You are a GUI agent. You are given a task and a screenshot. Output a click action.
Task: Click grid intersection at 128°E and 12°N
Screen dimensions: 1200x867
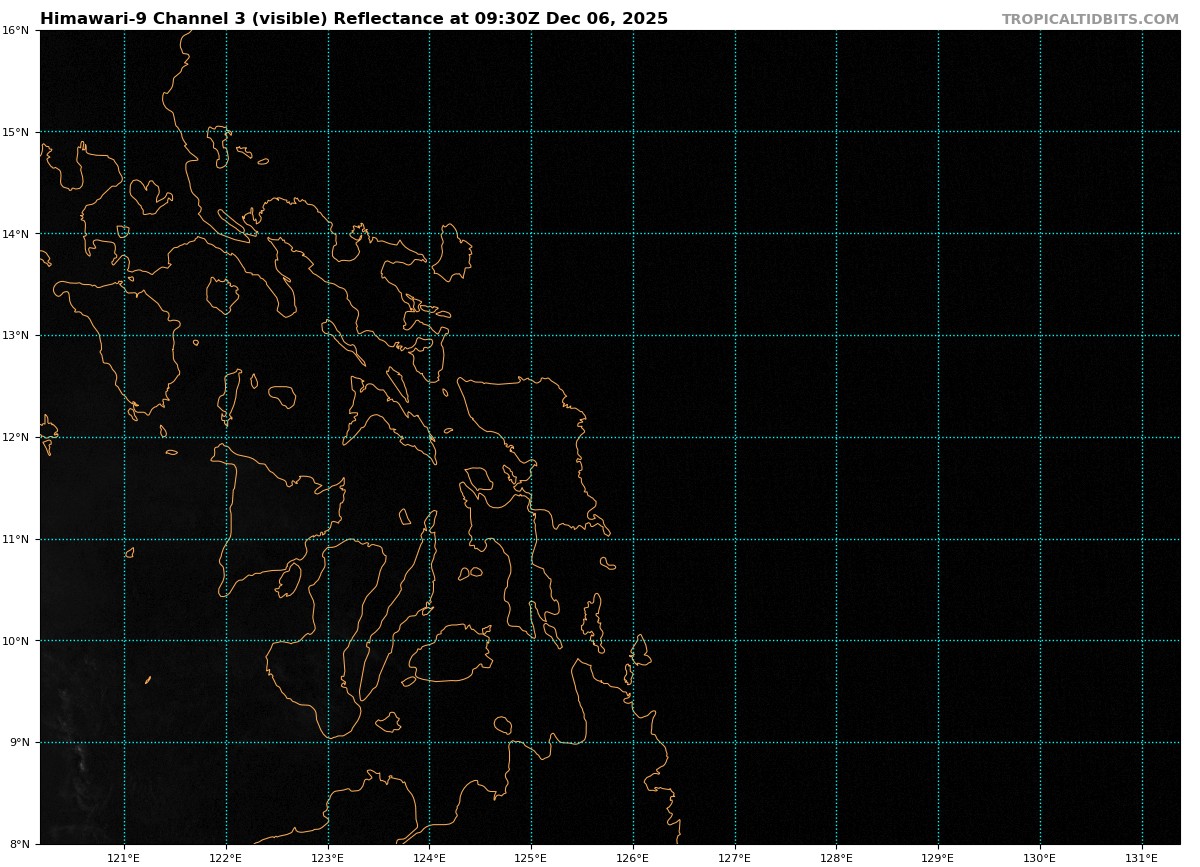pyautogui.click(x=837, y=438)
